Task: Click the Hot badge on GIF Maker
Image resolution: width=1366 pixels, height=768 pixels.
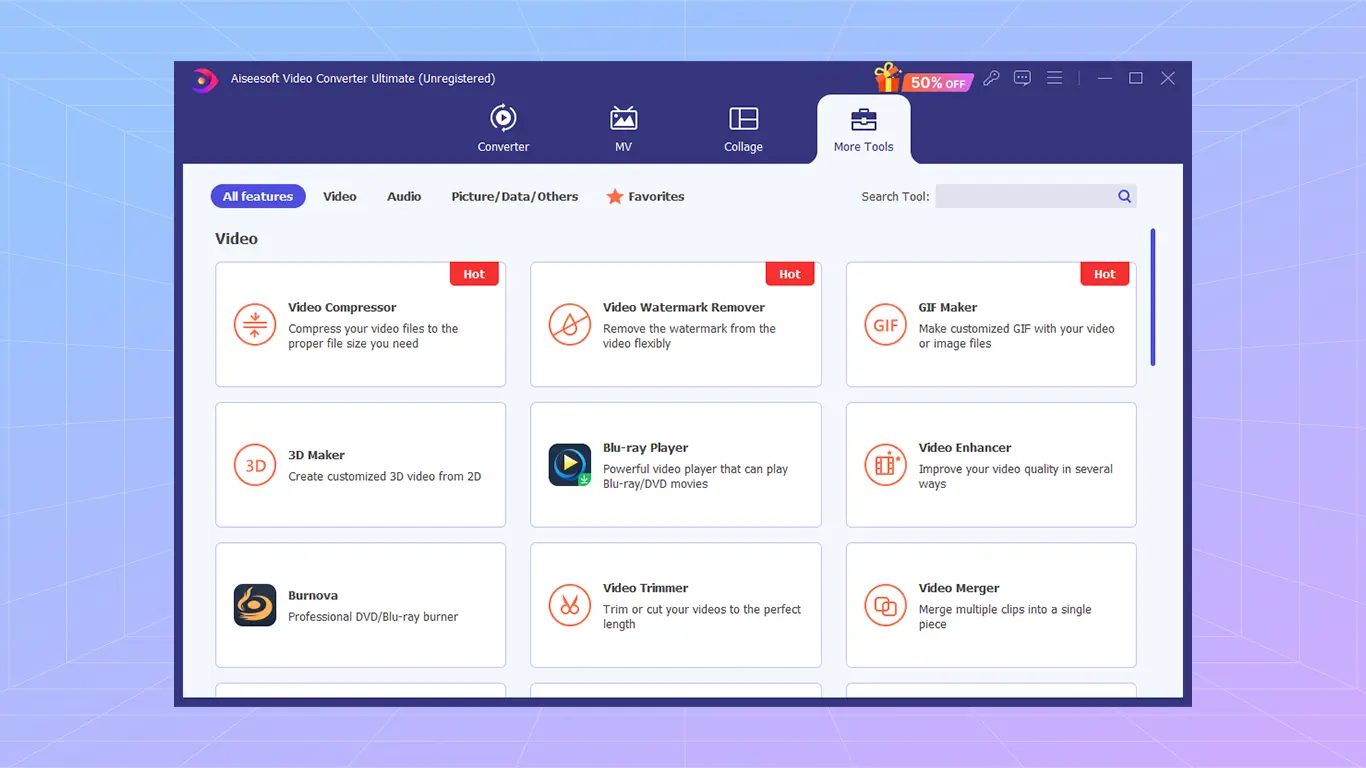Action: [x=1105, y=274]
